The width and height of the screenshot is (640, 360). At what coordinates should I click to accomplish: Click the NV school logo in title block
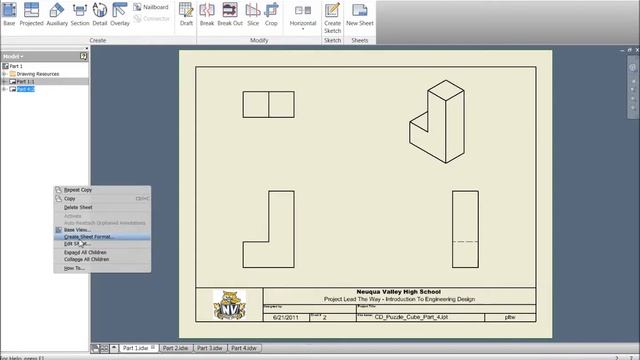[229, 304]
